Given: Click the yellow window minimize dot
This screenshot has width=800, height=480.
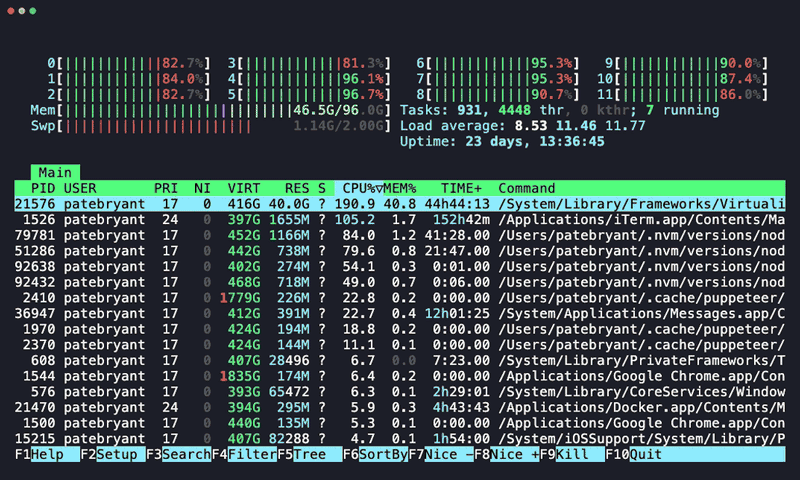Looking at the screenshot, I should click(21, 11).
